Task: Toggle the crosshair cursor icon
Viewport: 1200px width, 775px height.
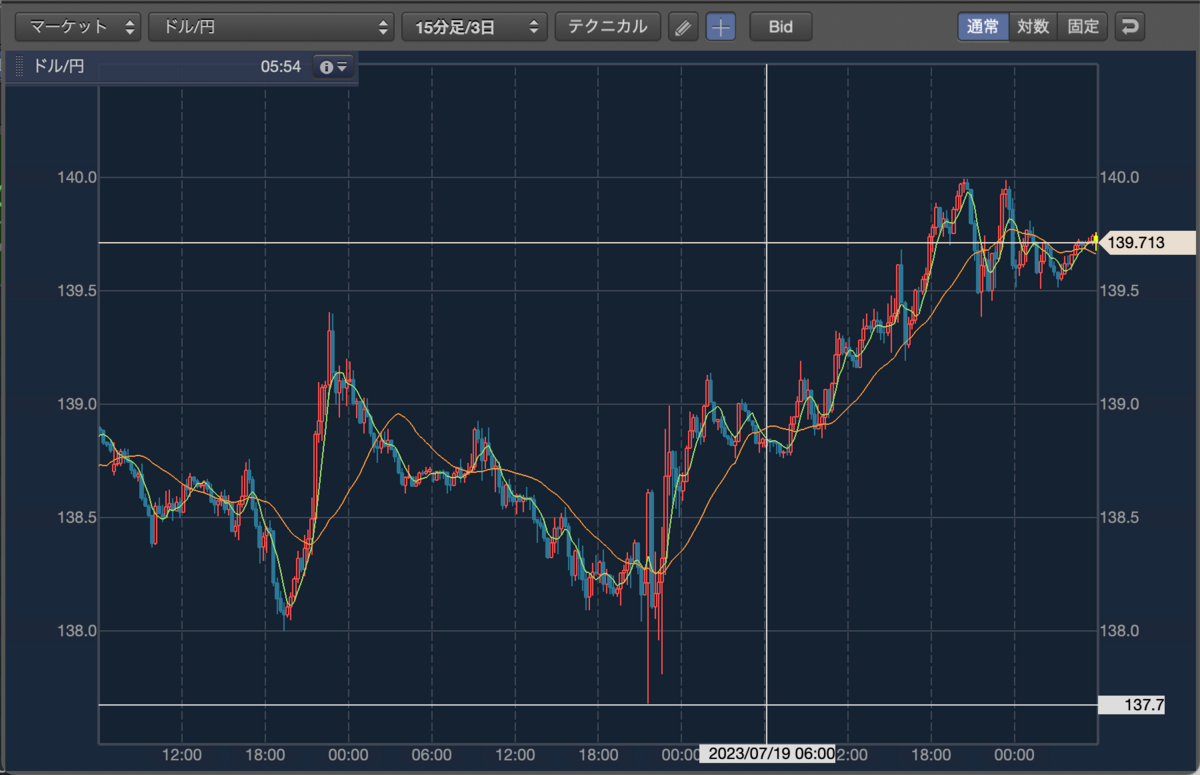Action: point(720,27)
